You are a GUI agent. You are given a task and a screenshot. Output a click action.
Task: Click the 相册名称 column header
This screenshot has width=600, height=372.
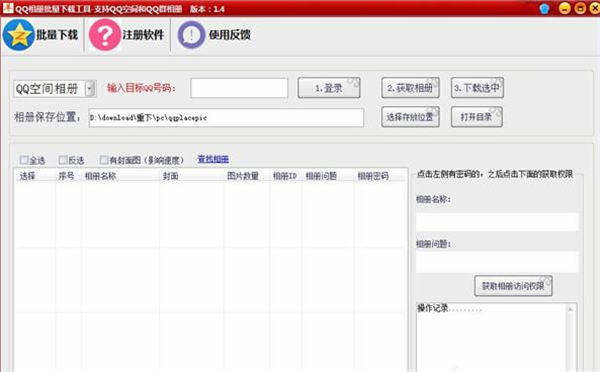click(x=100, y=176)
